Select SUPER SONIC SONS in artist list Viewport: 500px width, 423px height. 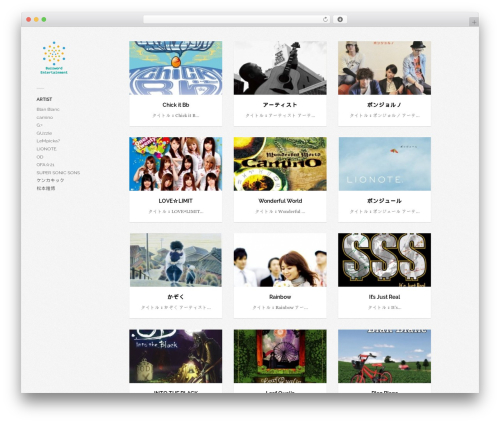(x=58, y=173)
